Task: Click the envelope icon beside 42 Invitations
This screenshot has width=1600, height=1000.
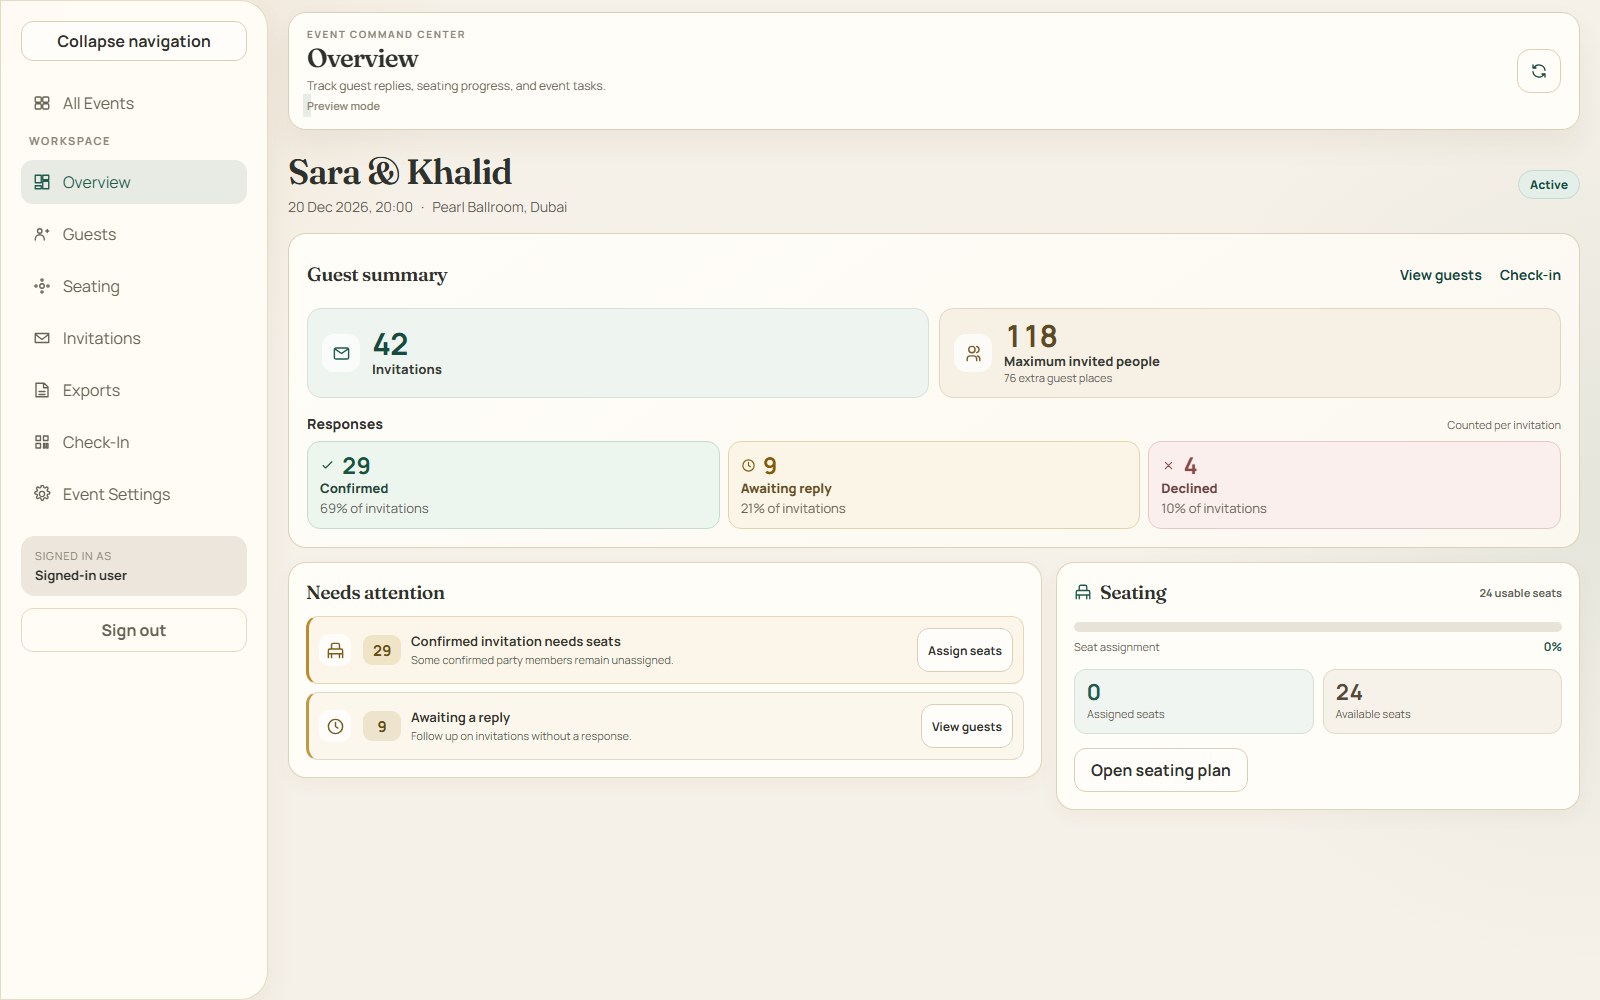Action: coord(341,353)
